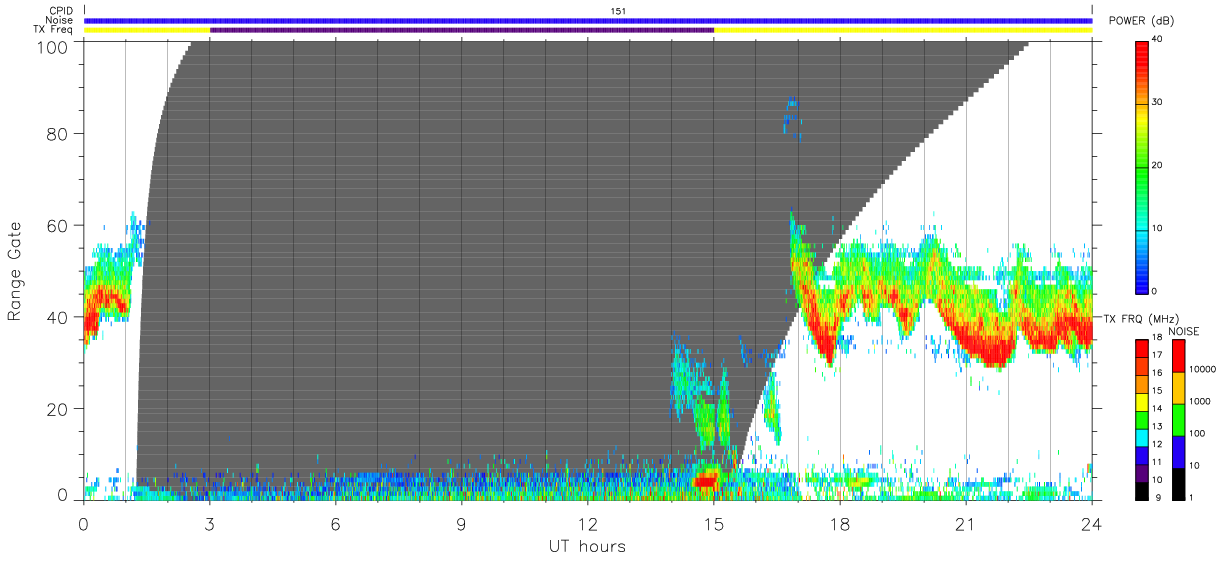Pick the yellow swatch of NOISE legend
Viewport: 1228px width, 567px height.
pos(1179,388)
